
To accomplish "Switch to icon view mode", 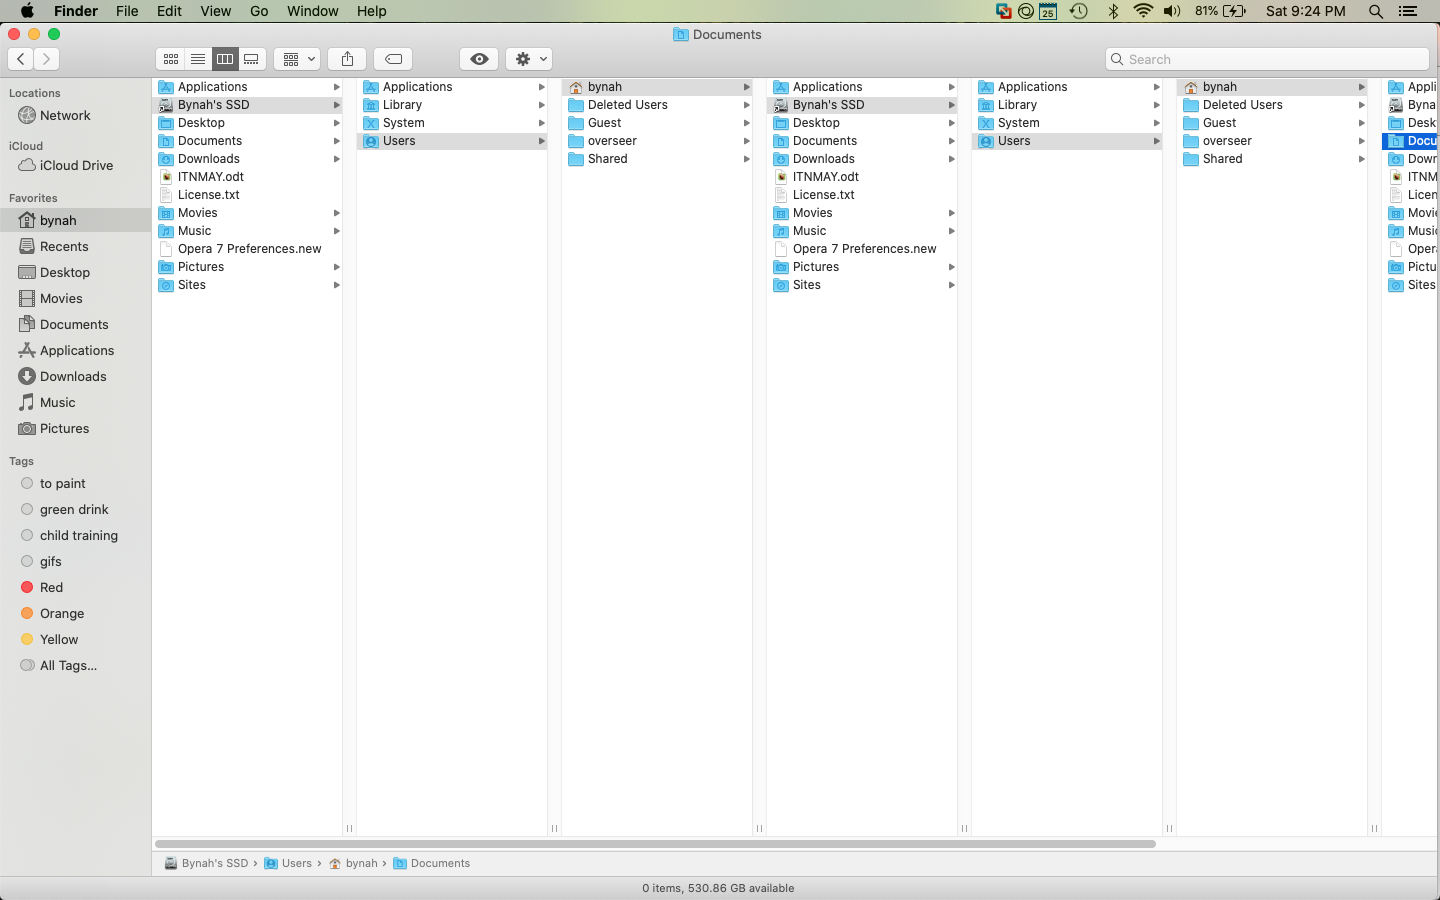I will click(170, 59).
